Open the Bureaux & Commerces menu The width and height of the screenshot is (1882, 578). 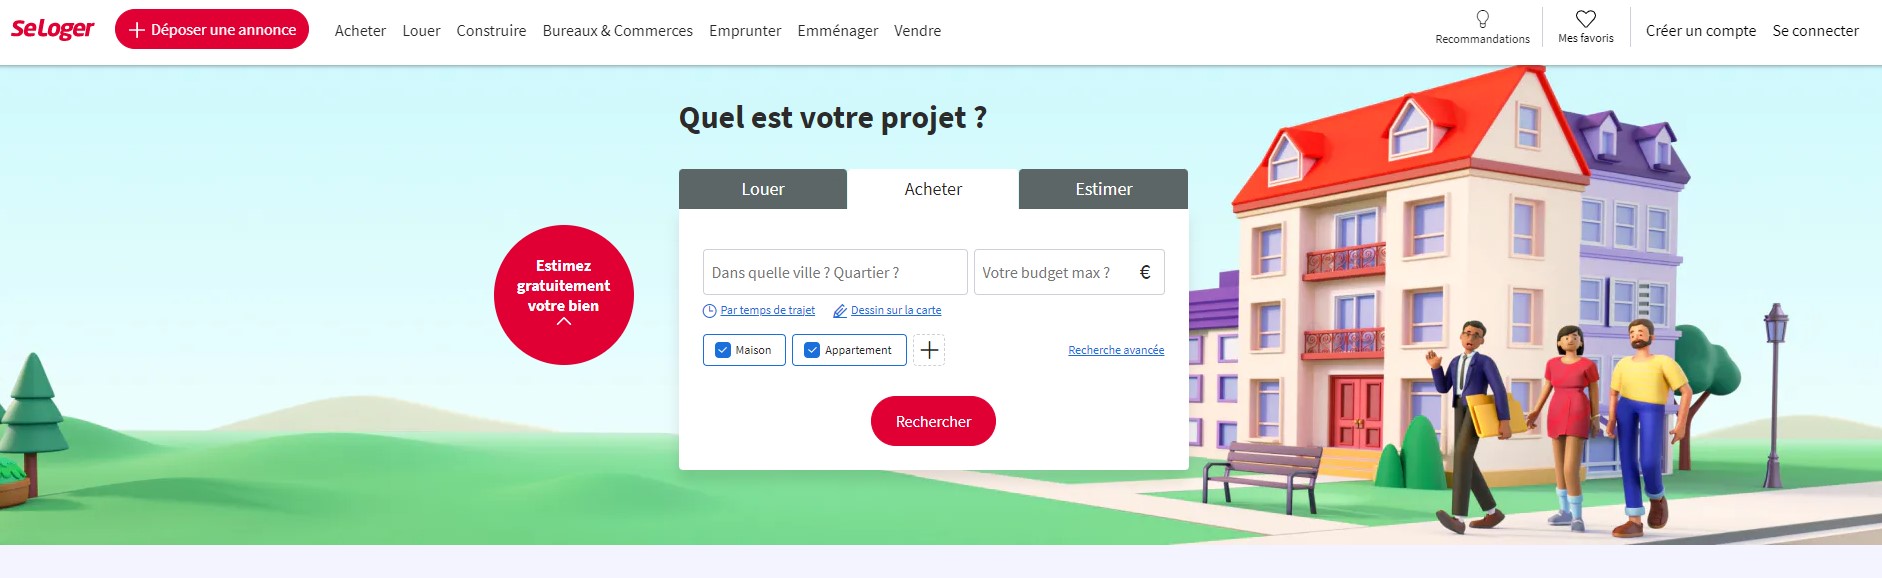[x=617, y=31]
